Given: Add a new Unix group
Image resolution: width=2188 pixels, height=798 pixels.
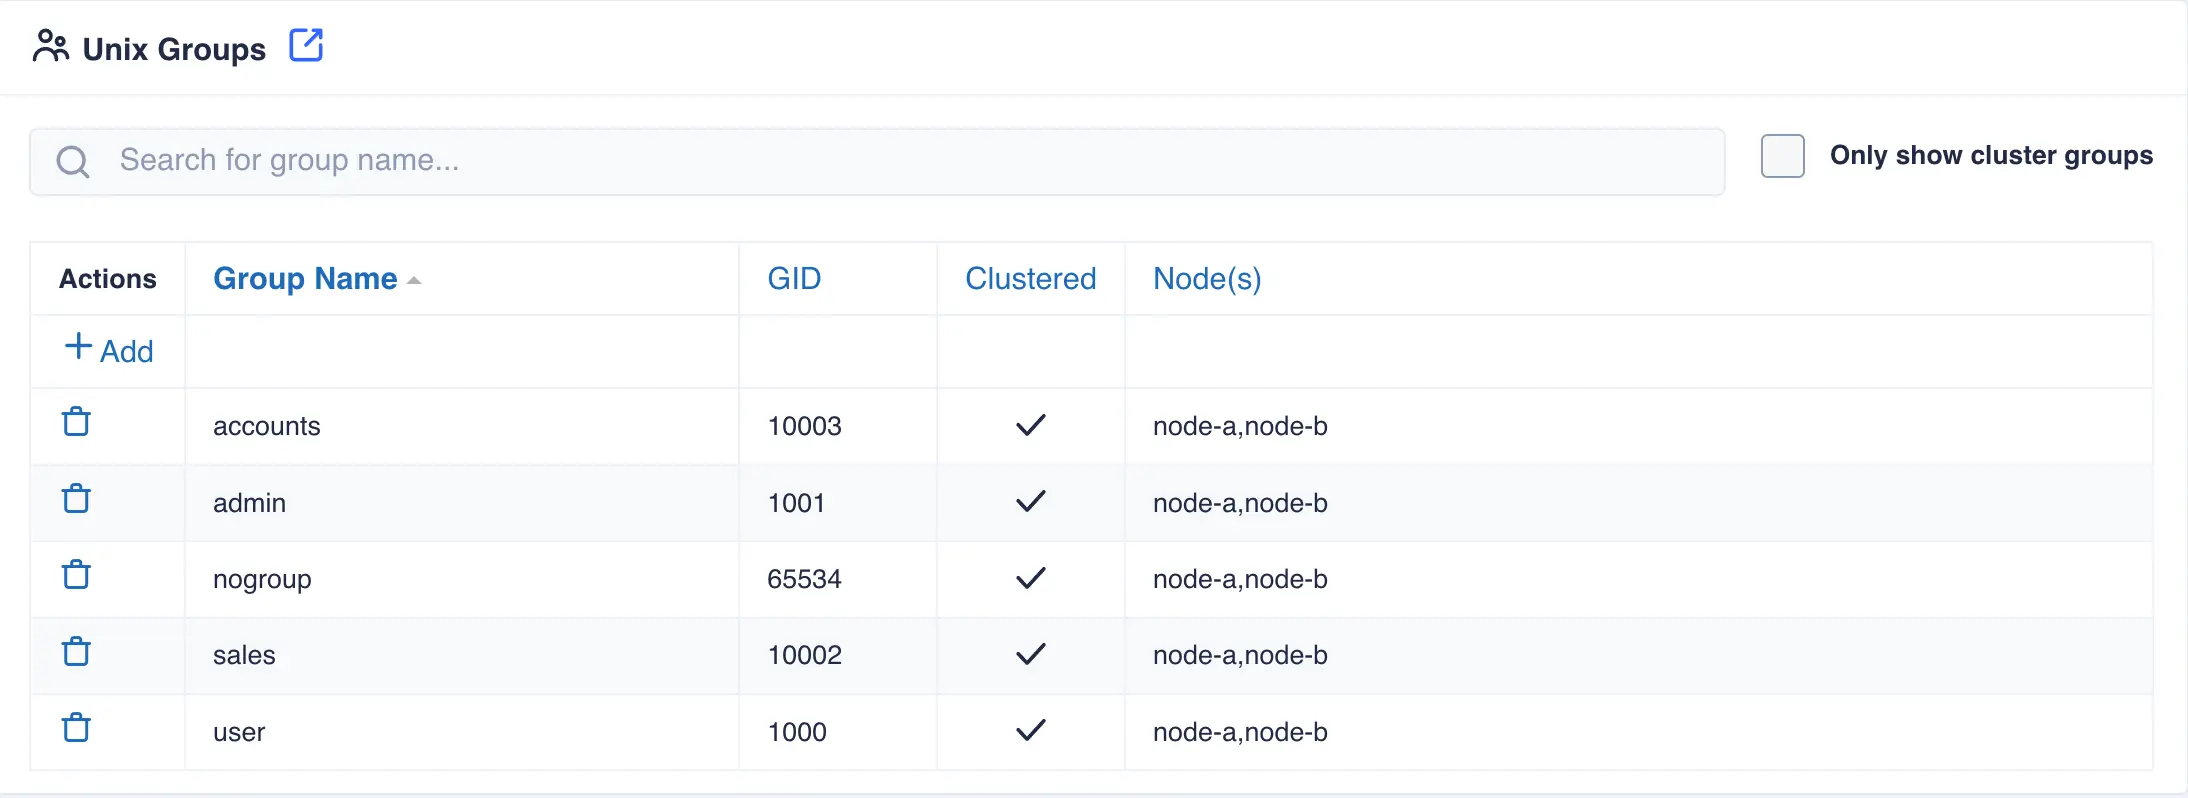Looking at the screenshot, I should click(109, 351).
